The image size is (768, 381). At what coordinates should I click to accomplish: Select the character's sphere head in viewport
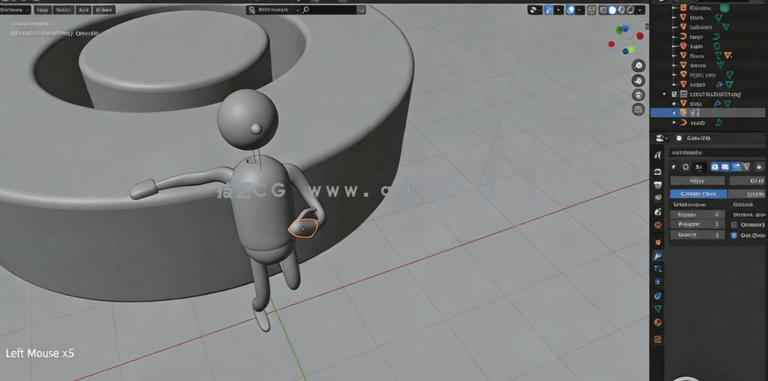pyautogui.click(x=247, y=119)
